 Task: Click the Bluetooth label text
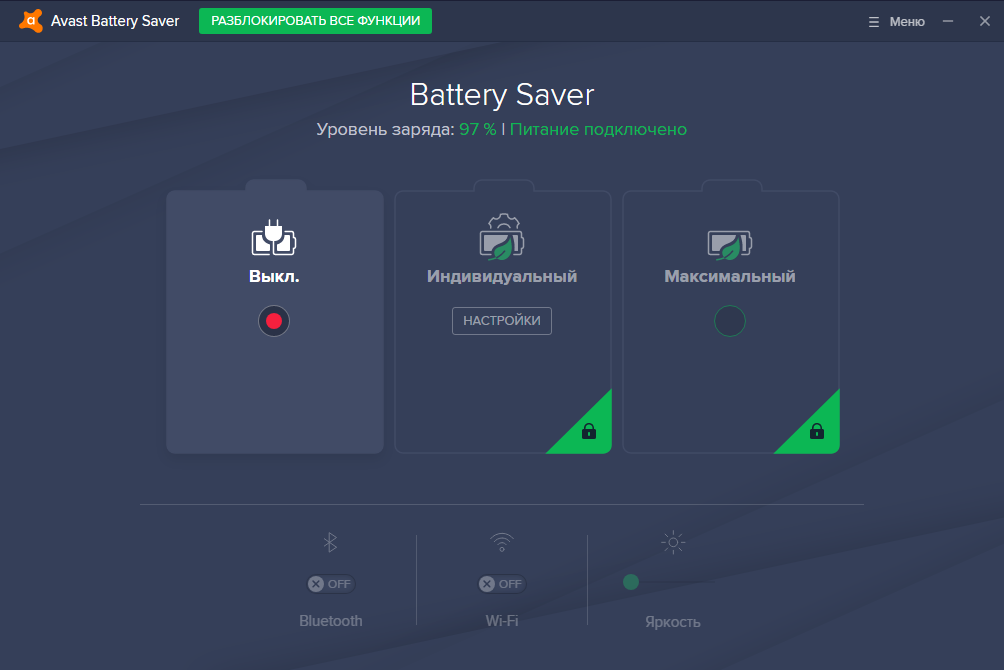[330, 621]
